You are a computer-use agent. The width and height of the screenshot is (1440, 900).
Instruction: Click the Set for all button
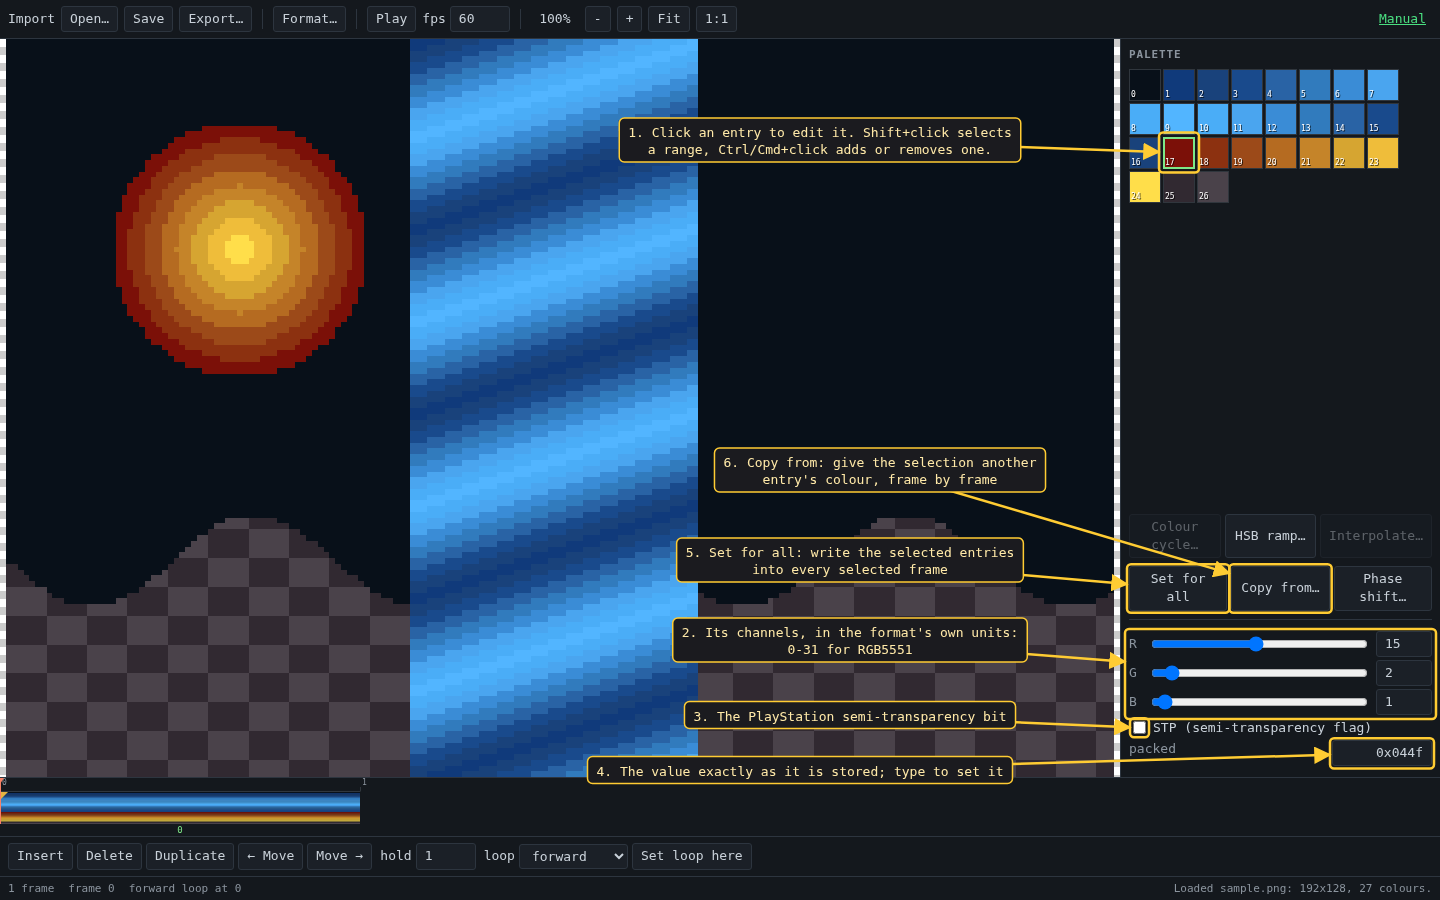pos(1178,588)
